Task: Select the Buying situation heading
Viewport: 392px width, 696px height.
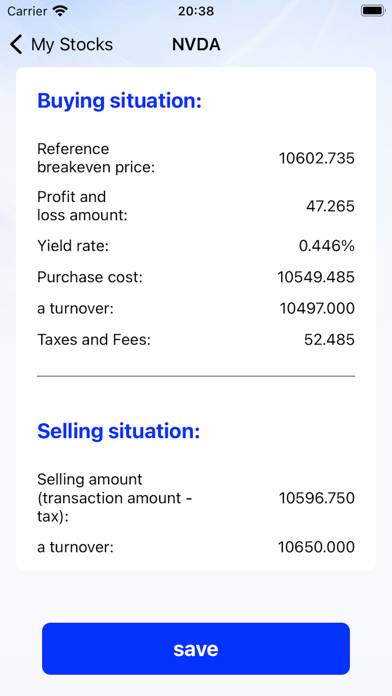Action: pos(119,101)
